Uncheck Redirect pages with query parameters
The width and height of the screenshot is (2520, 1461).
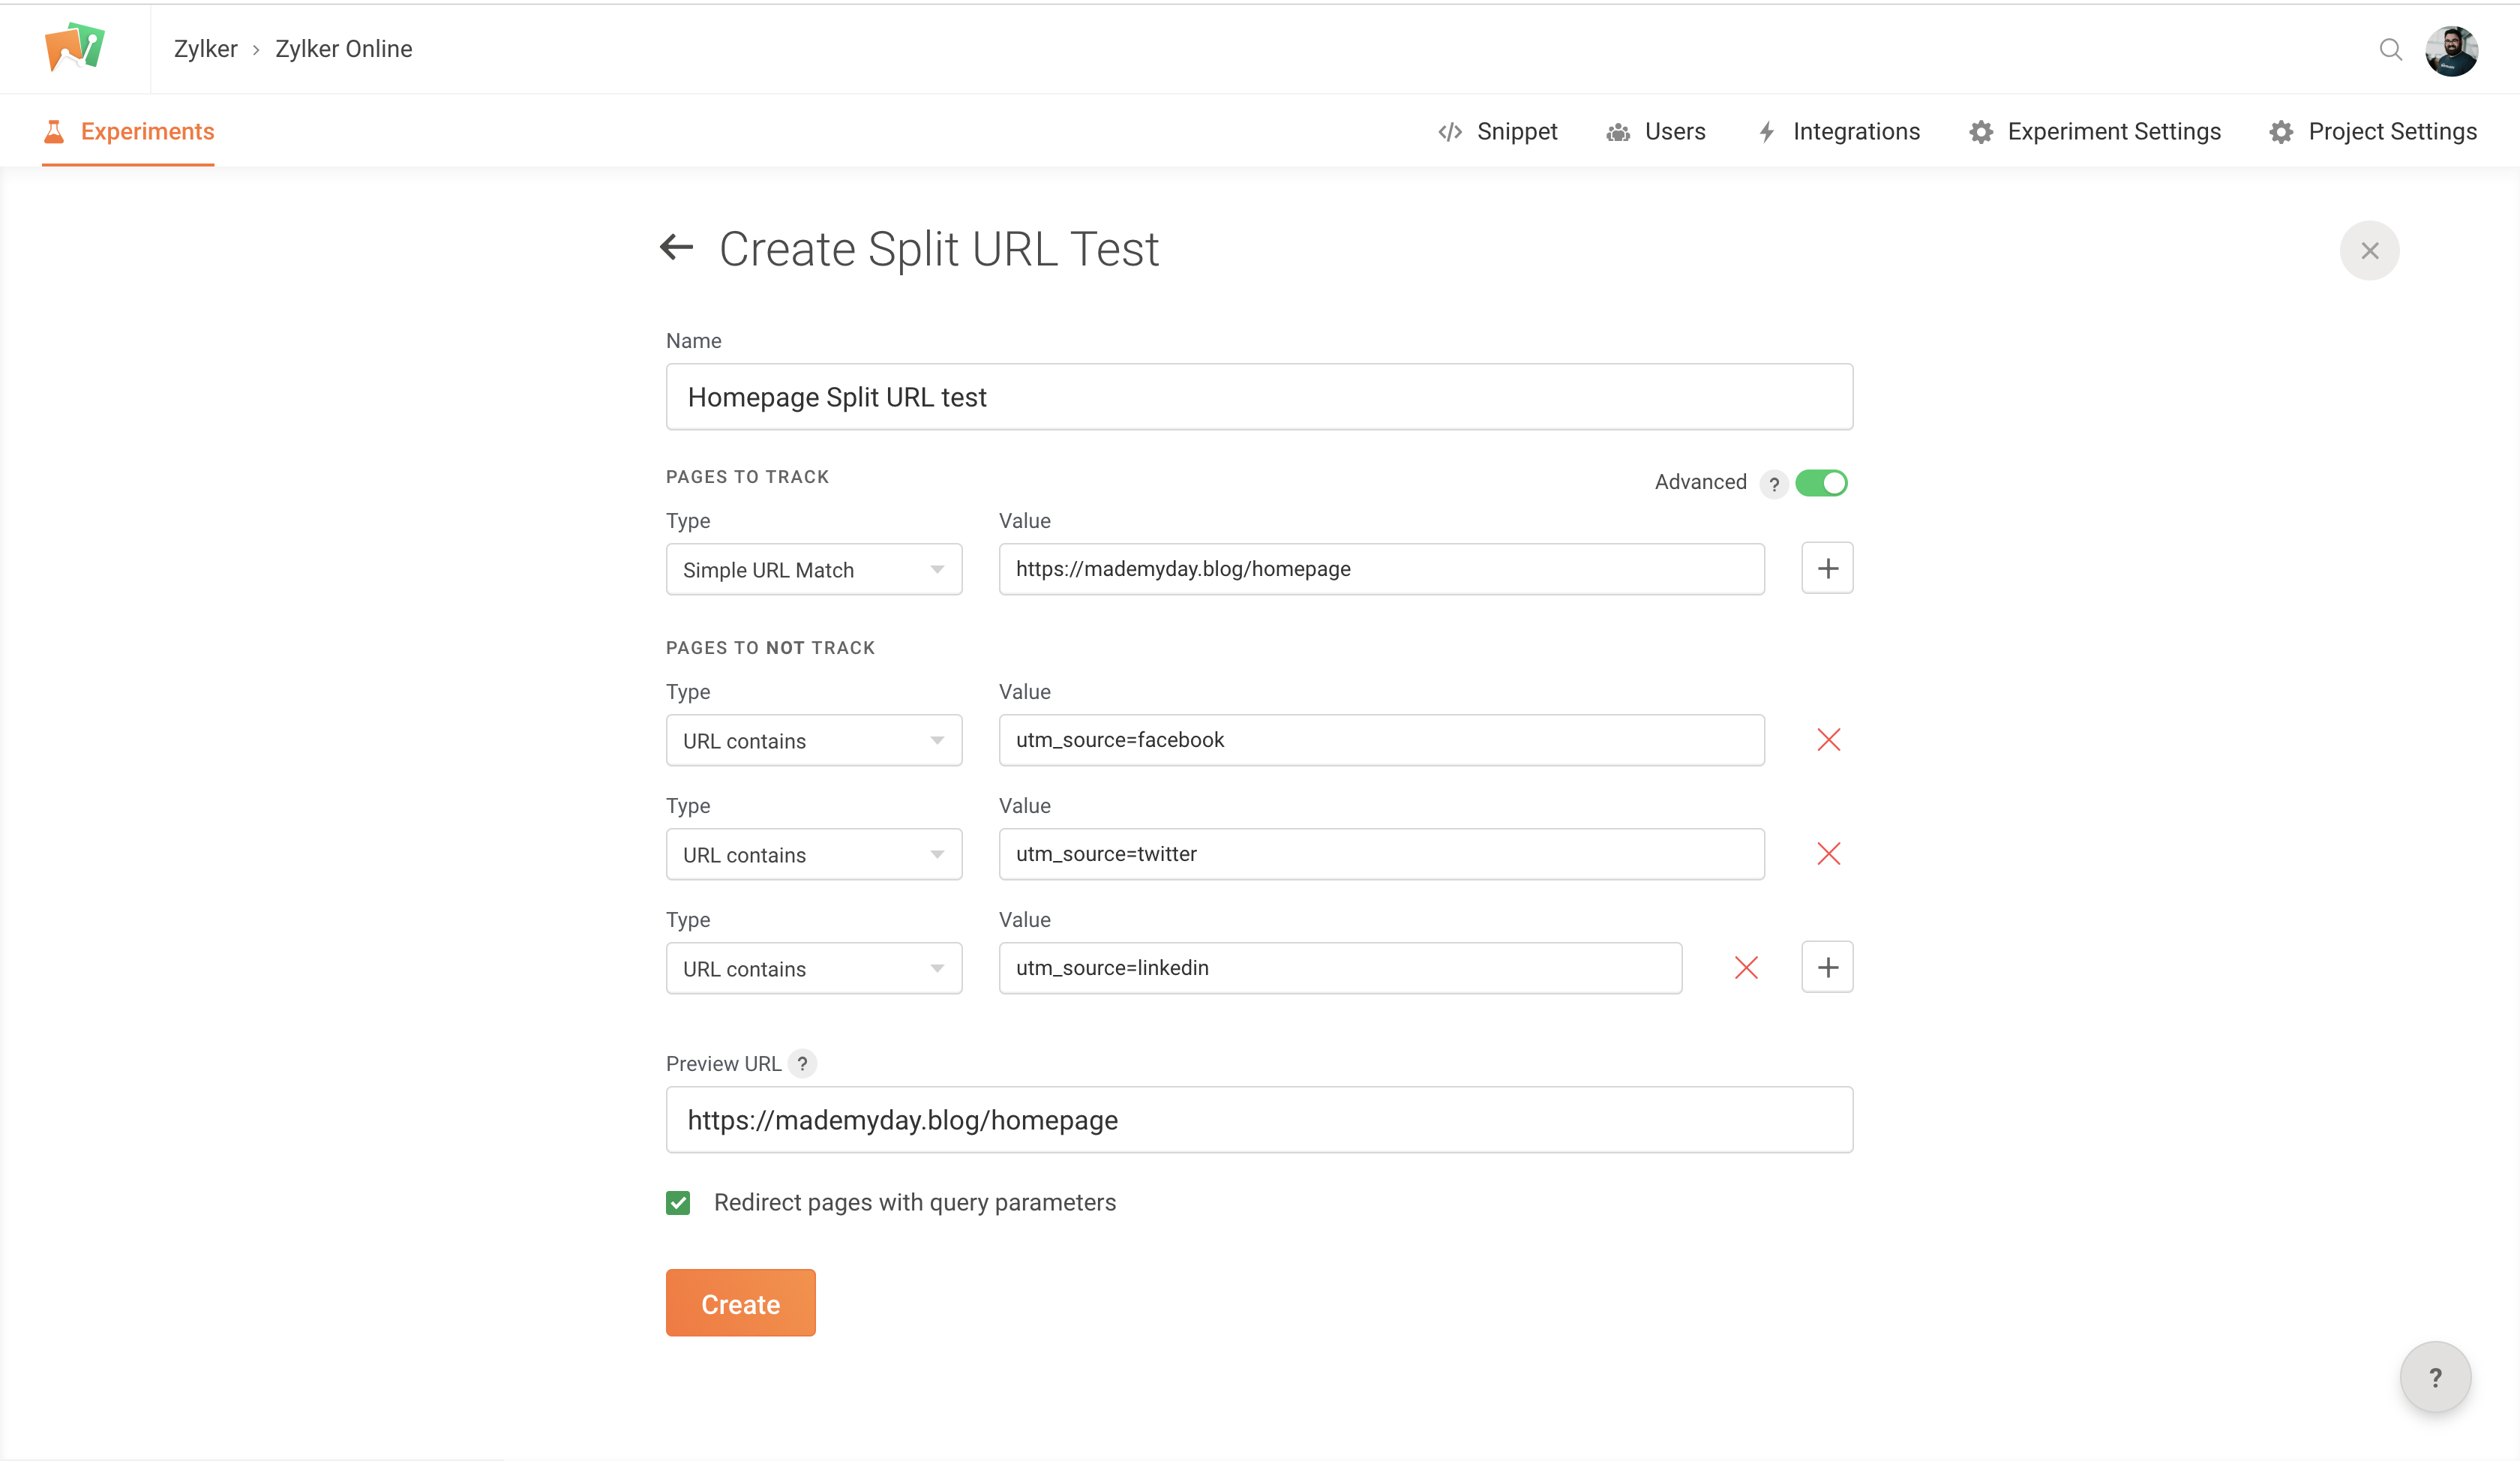tap(678, 1203)
